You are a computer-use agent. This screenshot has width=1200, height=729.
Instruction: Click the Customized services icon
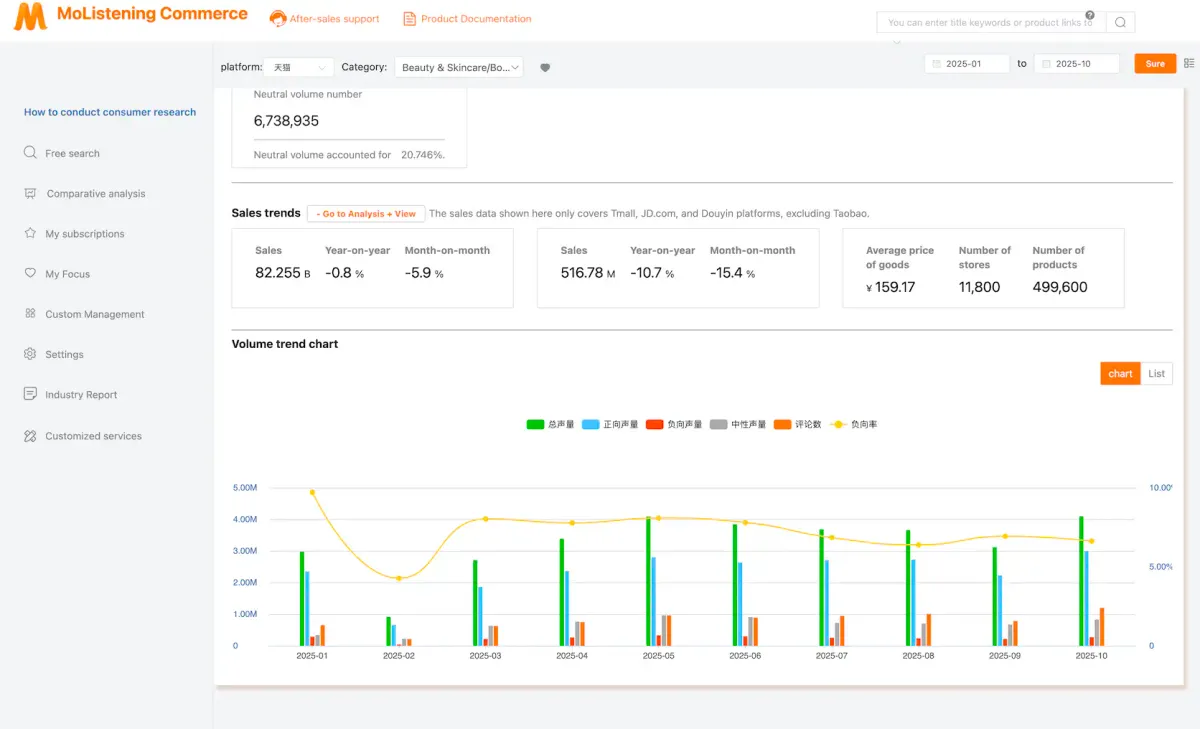[x=30, y=435]
